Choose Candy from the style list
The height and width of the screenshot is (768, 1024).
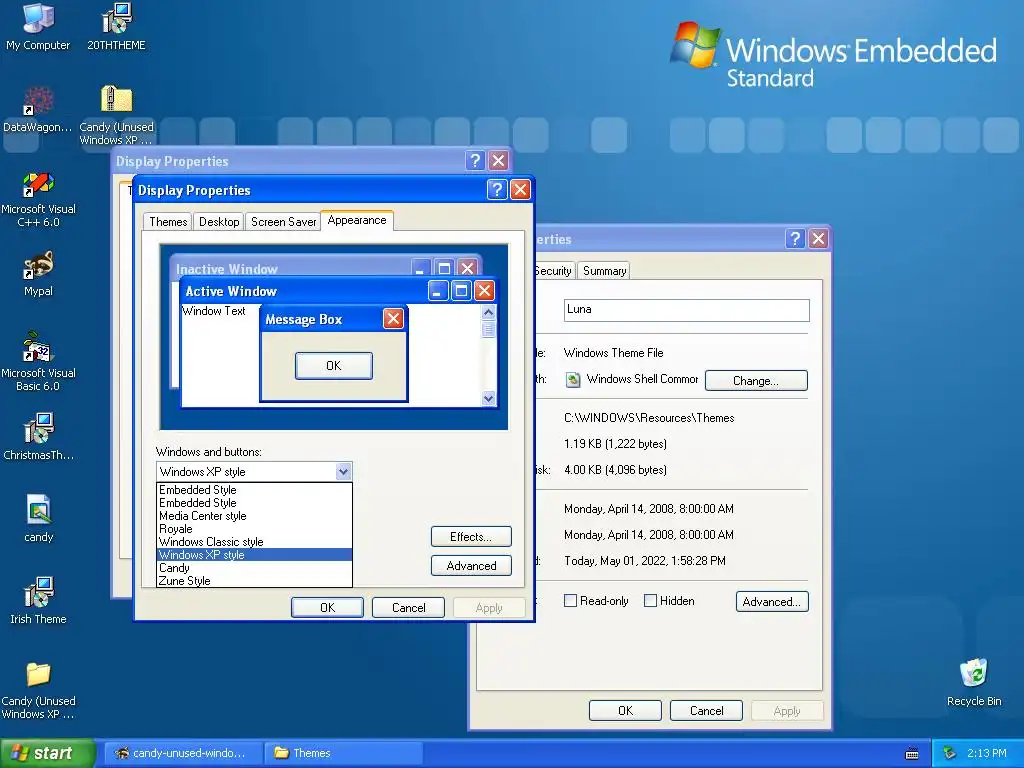click(255, 568)
